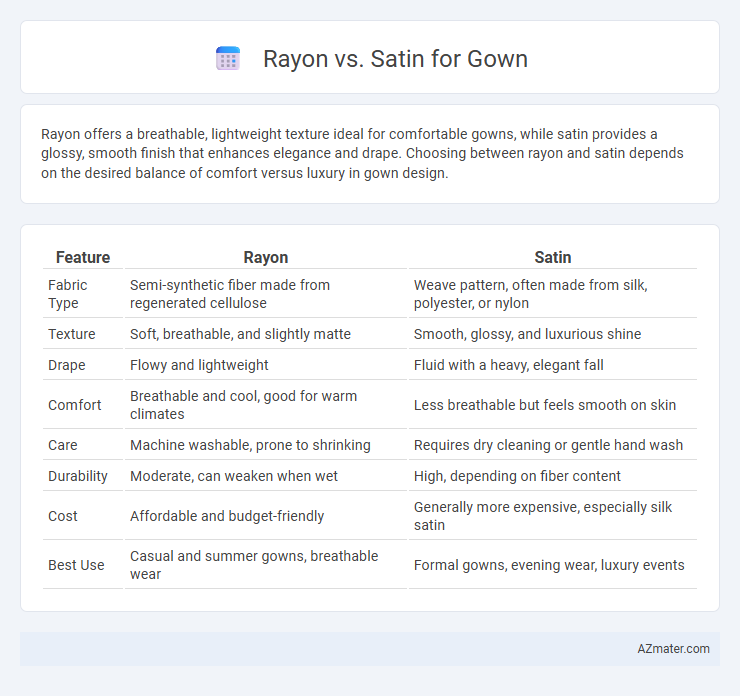This screenshot has height=696, width=740.
Task: Click 'Smooth, glossy, and luxurious shine' cell
Action: coord(553,334)
